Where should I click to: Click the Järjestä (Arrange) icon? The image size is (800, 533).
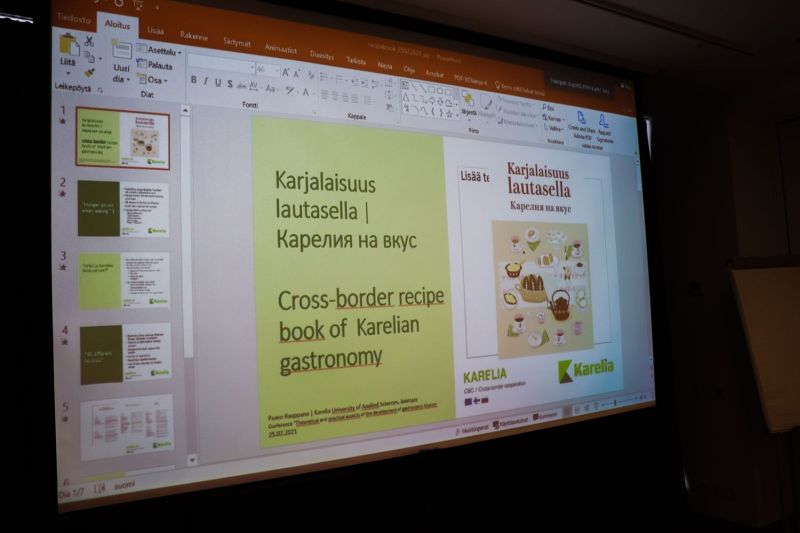[468, 98]
